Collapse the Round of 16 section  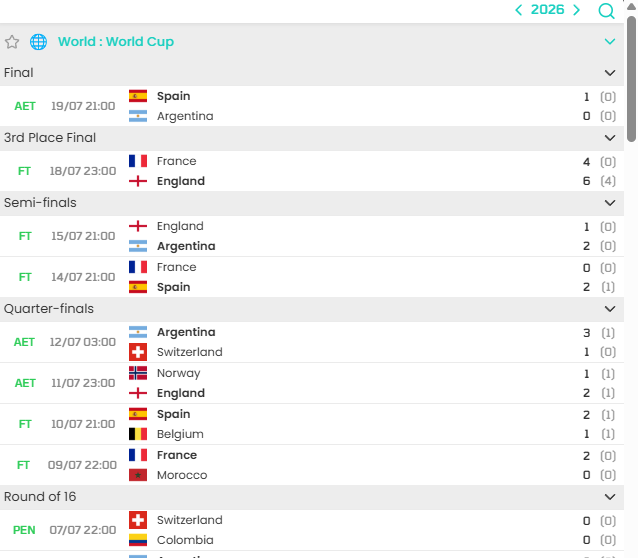pos(610,497)
